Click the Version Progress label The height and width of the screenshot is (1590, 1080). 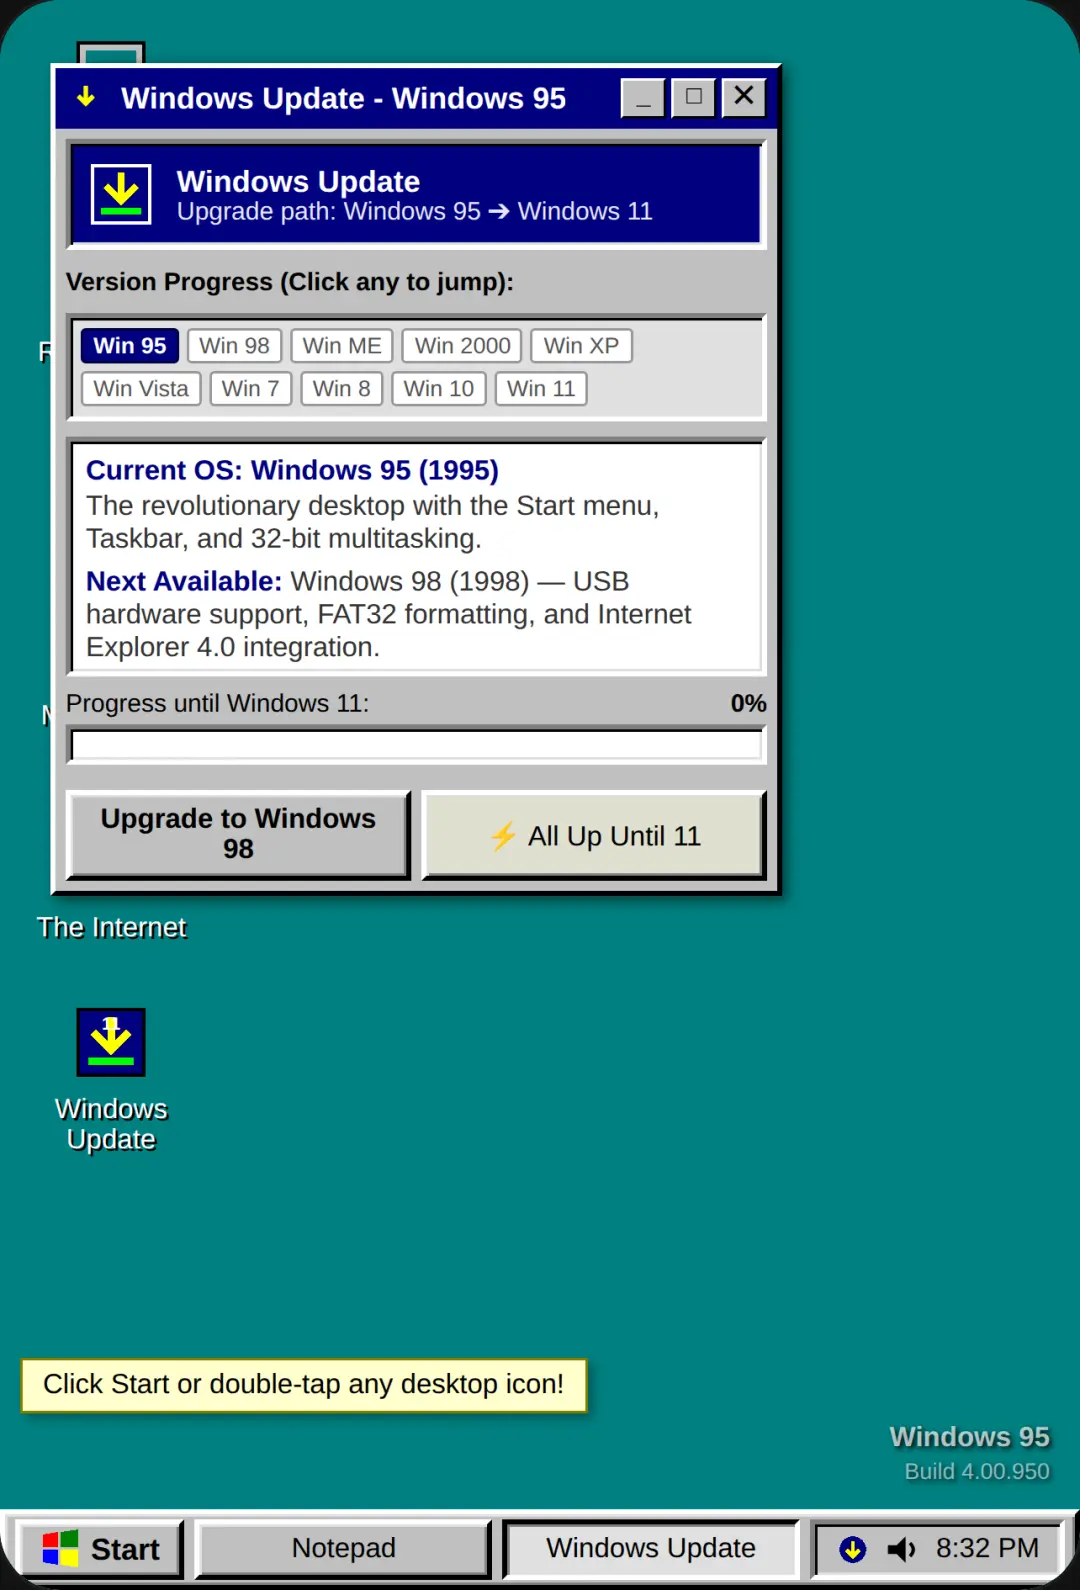289,282
